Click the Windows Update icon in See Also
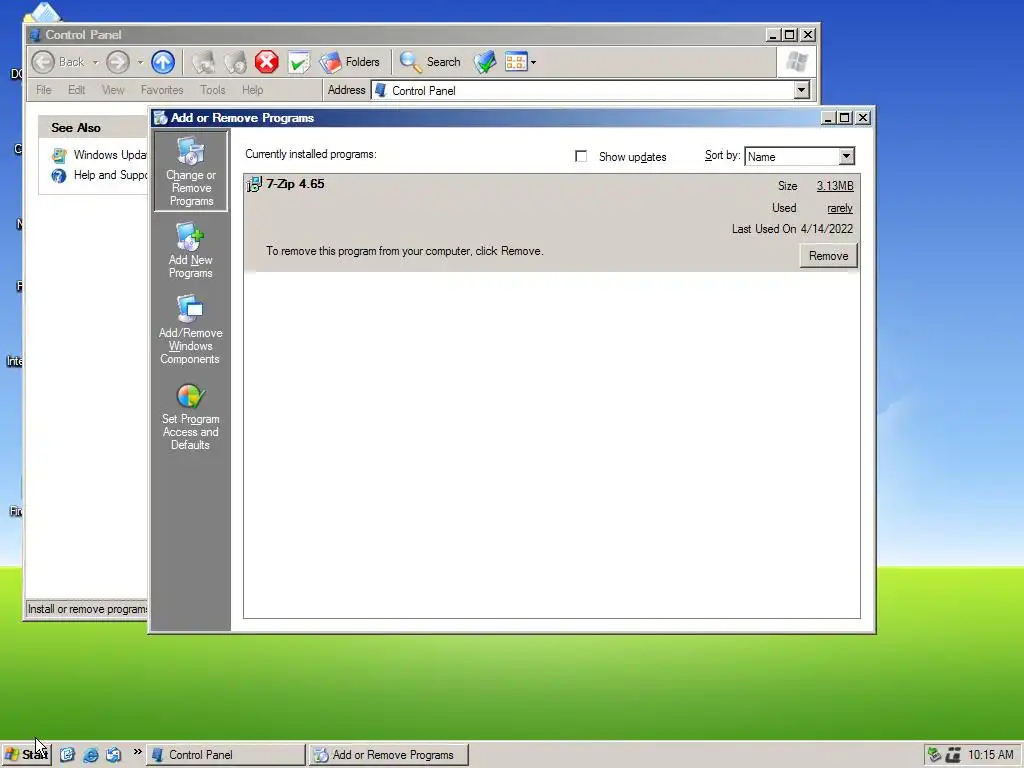Image resolution: width=1024 pixels, height=768 pixels. pyautogui.click(x=59, y=155)
